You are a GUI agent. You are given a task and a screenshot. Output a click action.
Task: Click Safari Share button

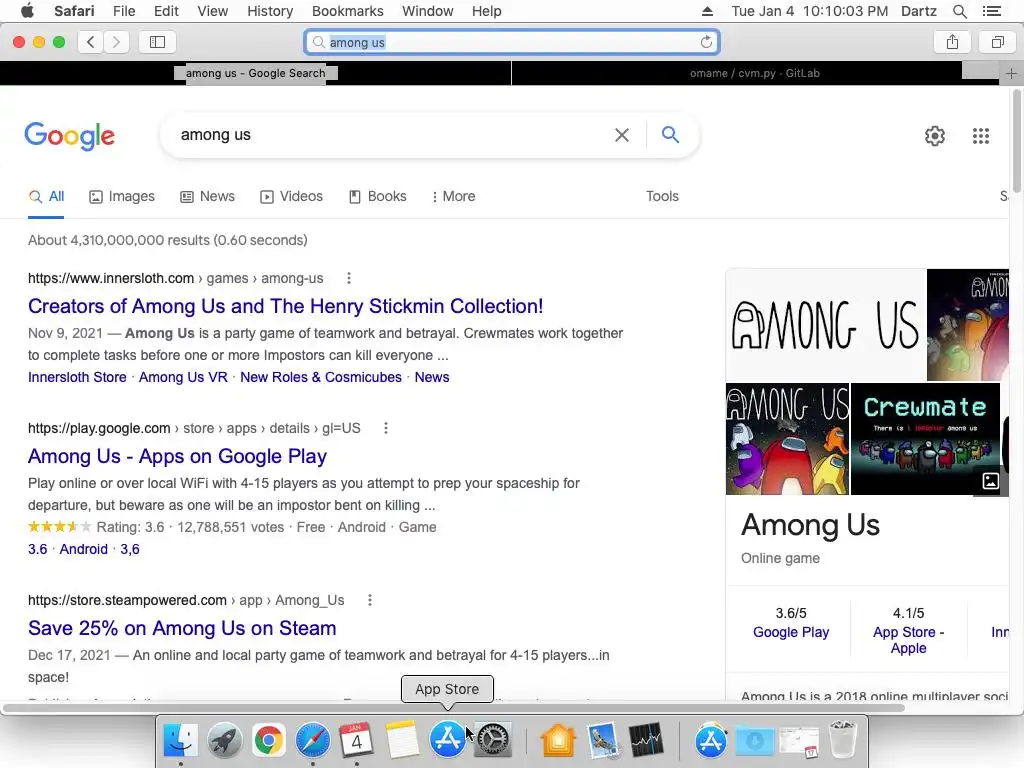coord(952,42)
